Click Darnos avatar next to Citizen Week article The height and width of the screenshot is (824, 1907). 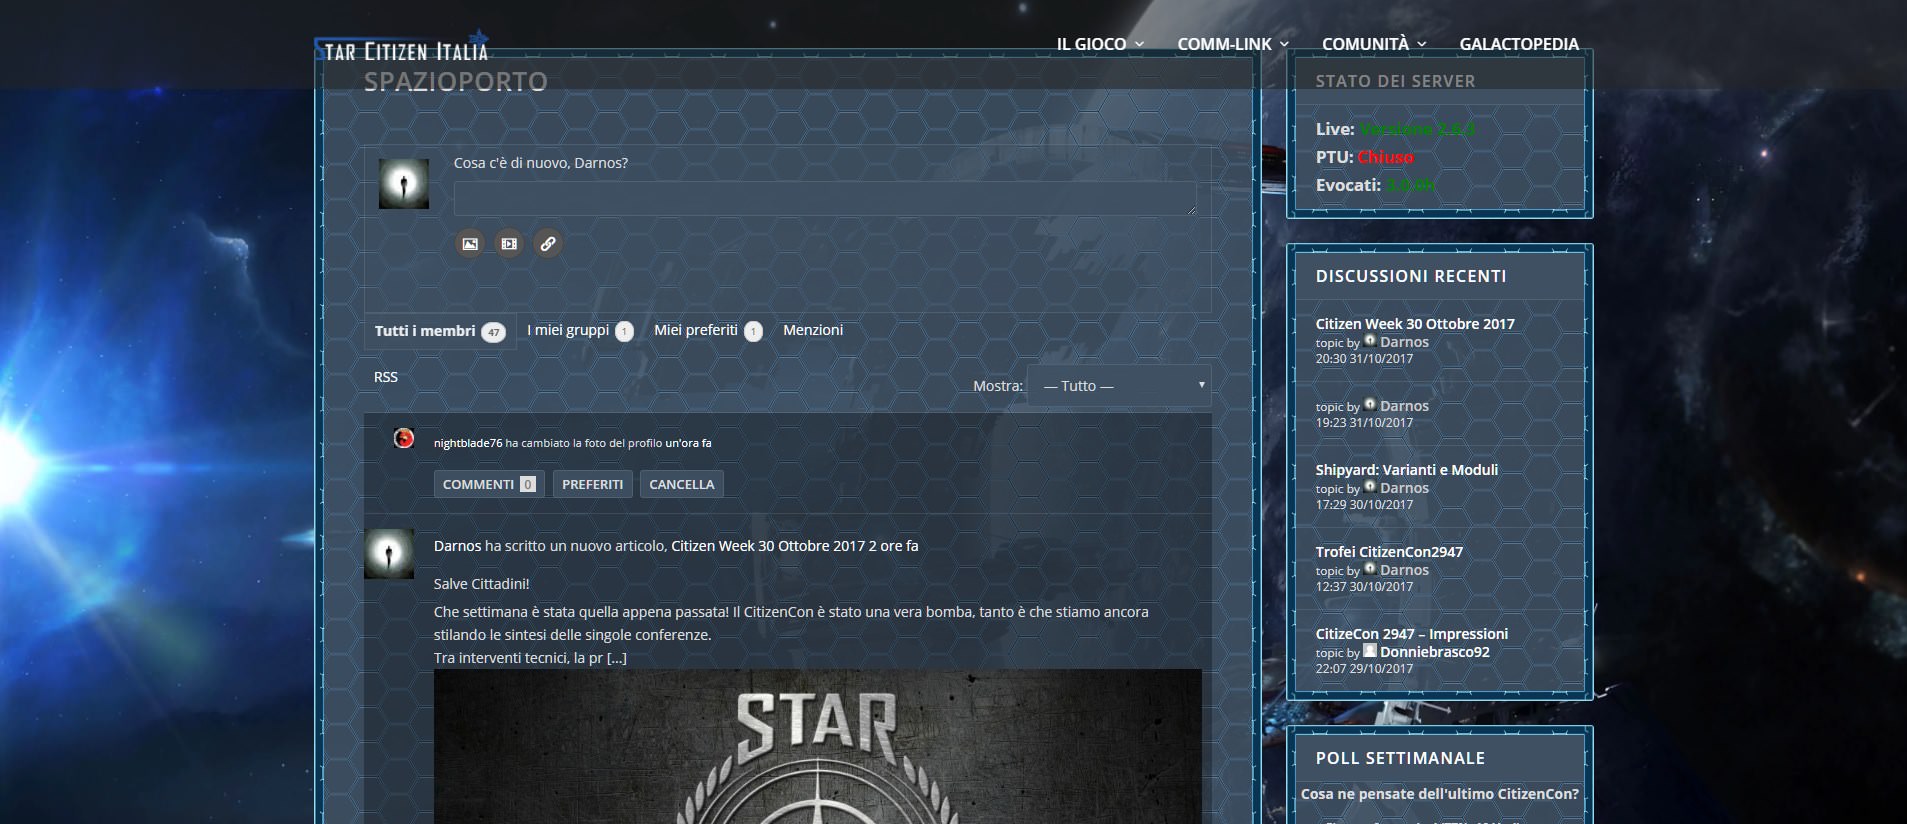tap(389, 554)
